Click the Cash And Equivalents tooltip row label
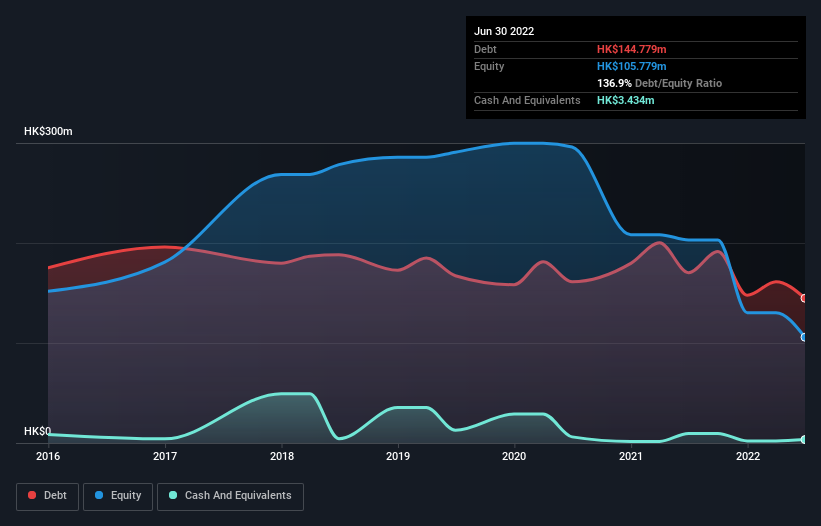Image resolution: width=821 pixels, height=526 pixels. point(527,100)
